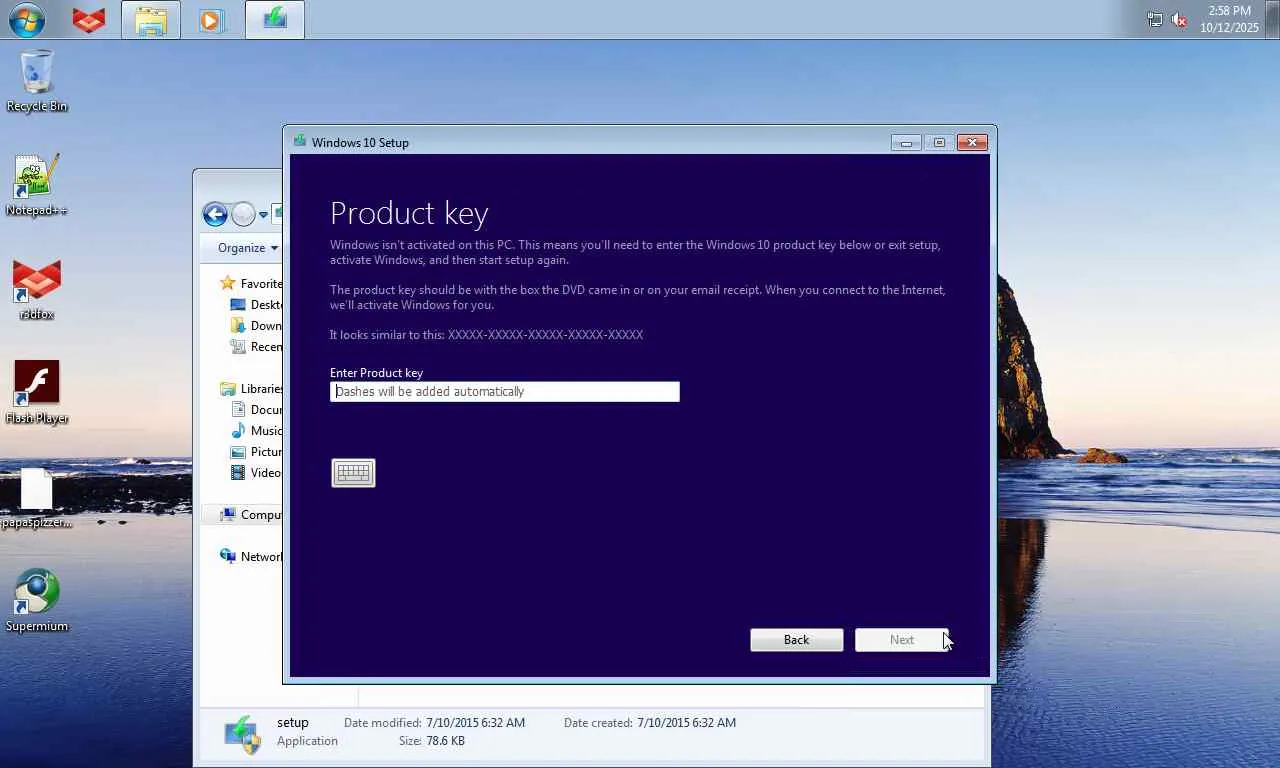Open Pictures library in Explorer sidebar
This screenshot has width=1280, height=768.
256,452
